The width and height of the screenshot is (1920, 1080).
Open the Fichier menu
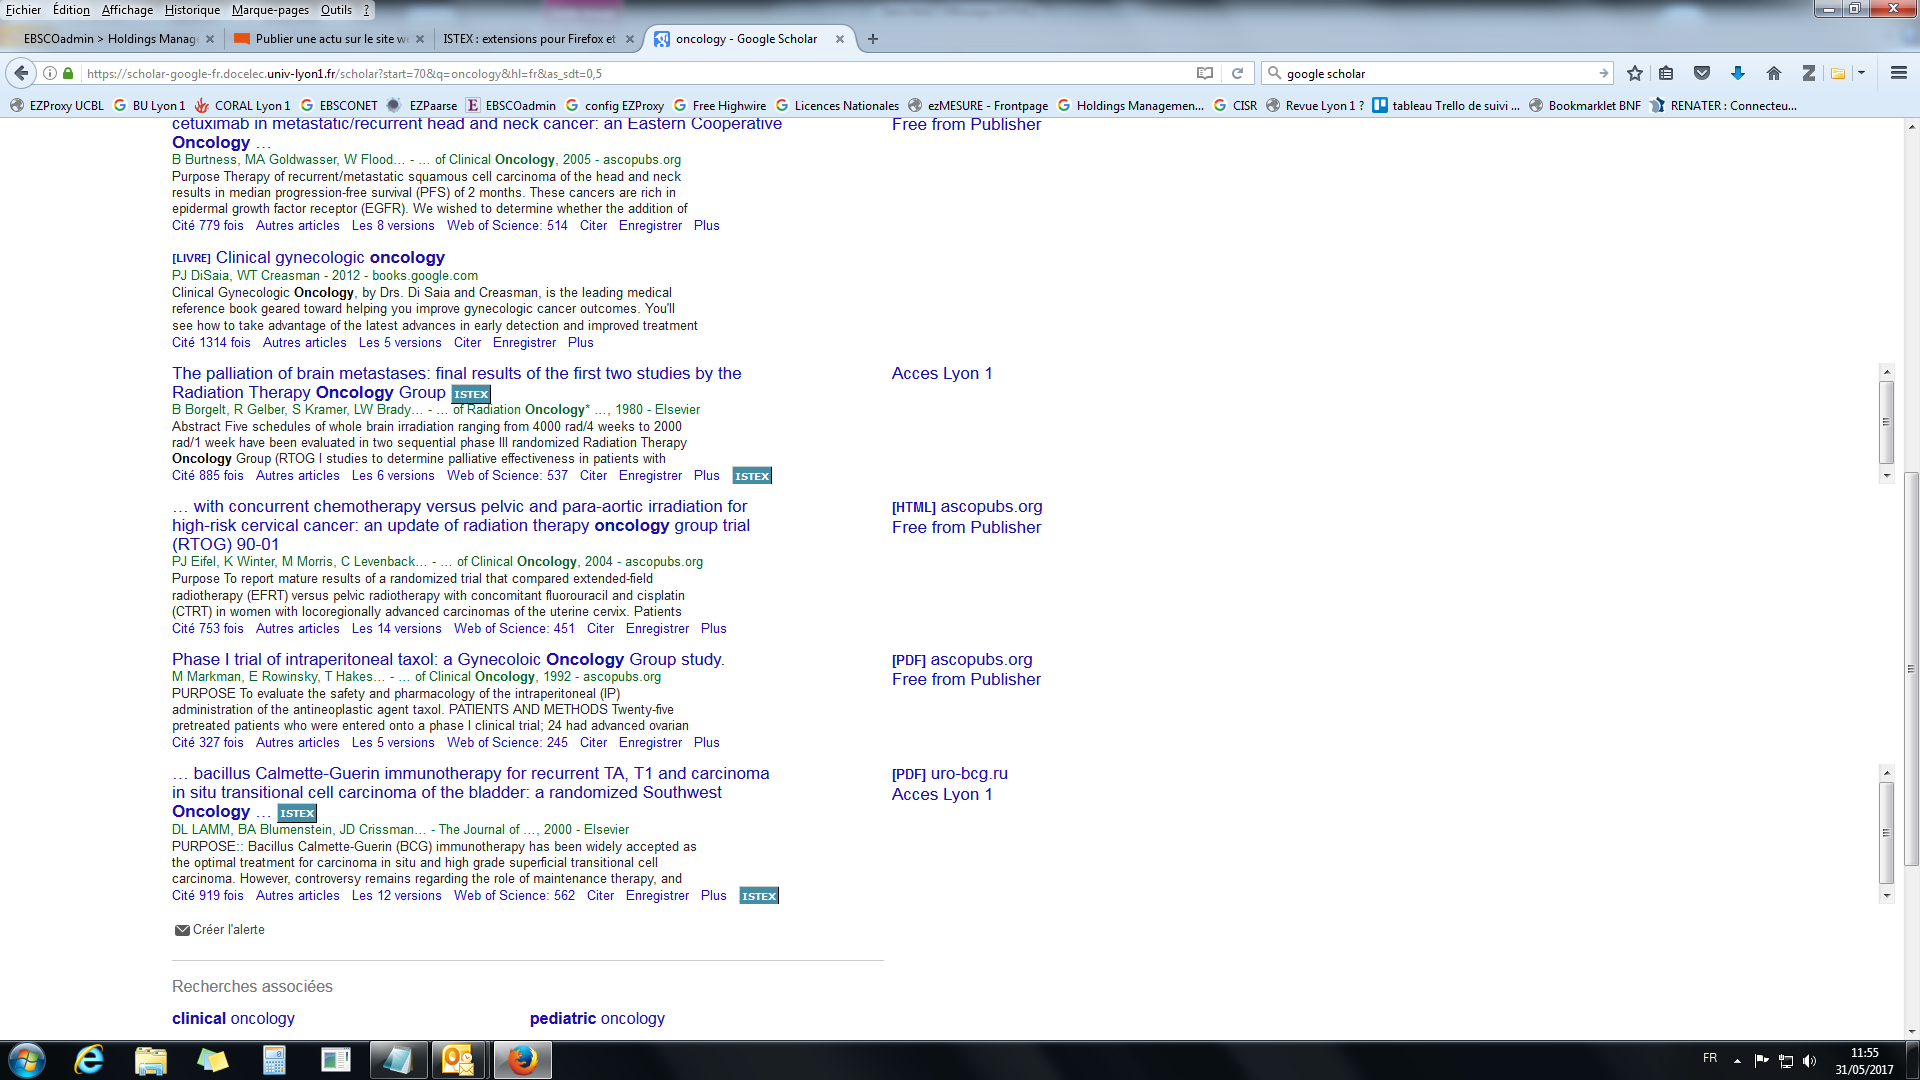point(24,10)
